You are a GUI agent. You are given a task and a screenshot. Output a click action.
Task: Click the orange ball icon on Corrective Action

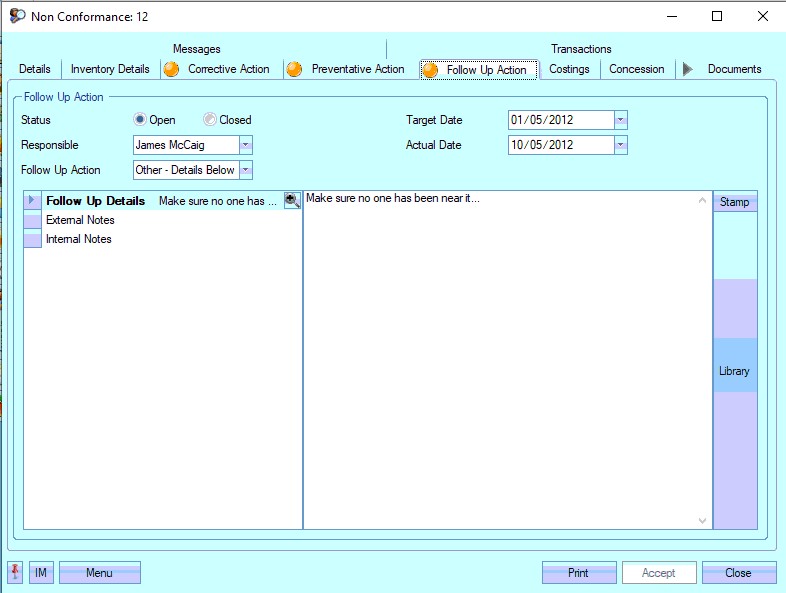point(172,69)
